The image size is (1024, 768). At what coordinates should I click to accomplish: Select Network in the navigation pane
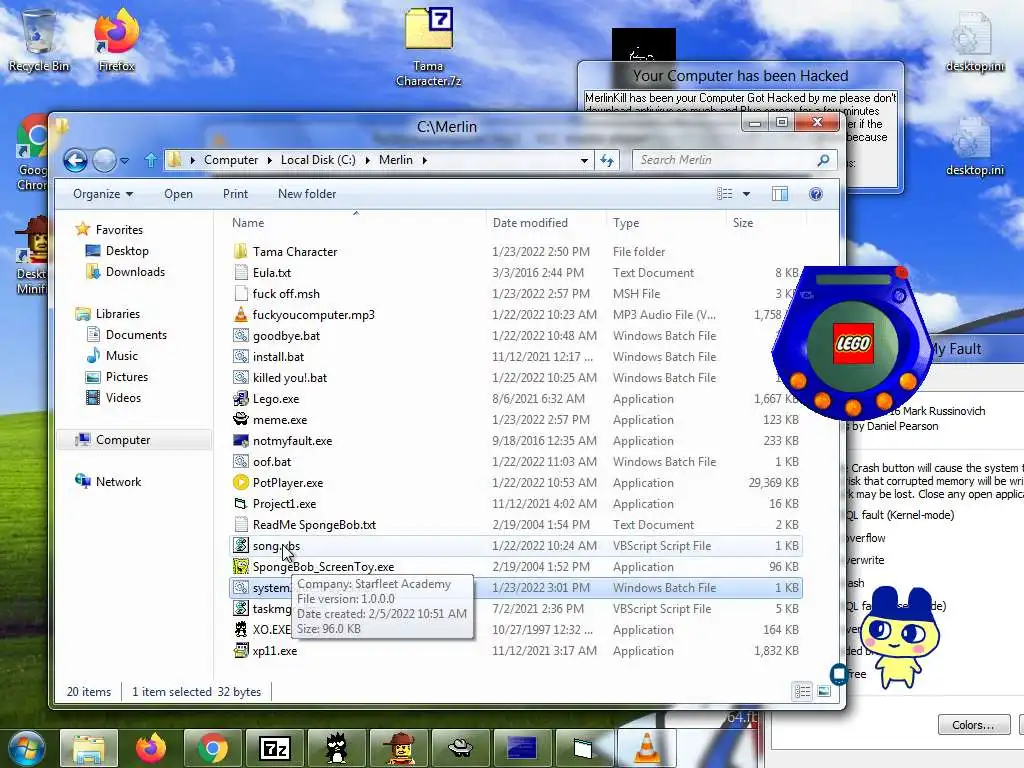118,481
